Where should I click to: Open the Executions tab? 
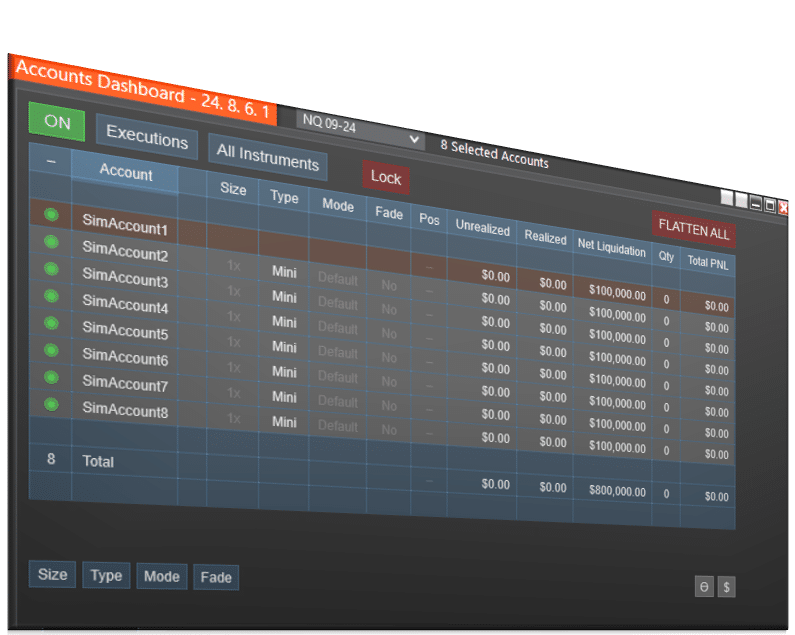pyautogui.click(x=147, y=137)
